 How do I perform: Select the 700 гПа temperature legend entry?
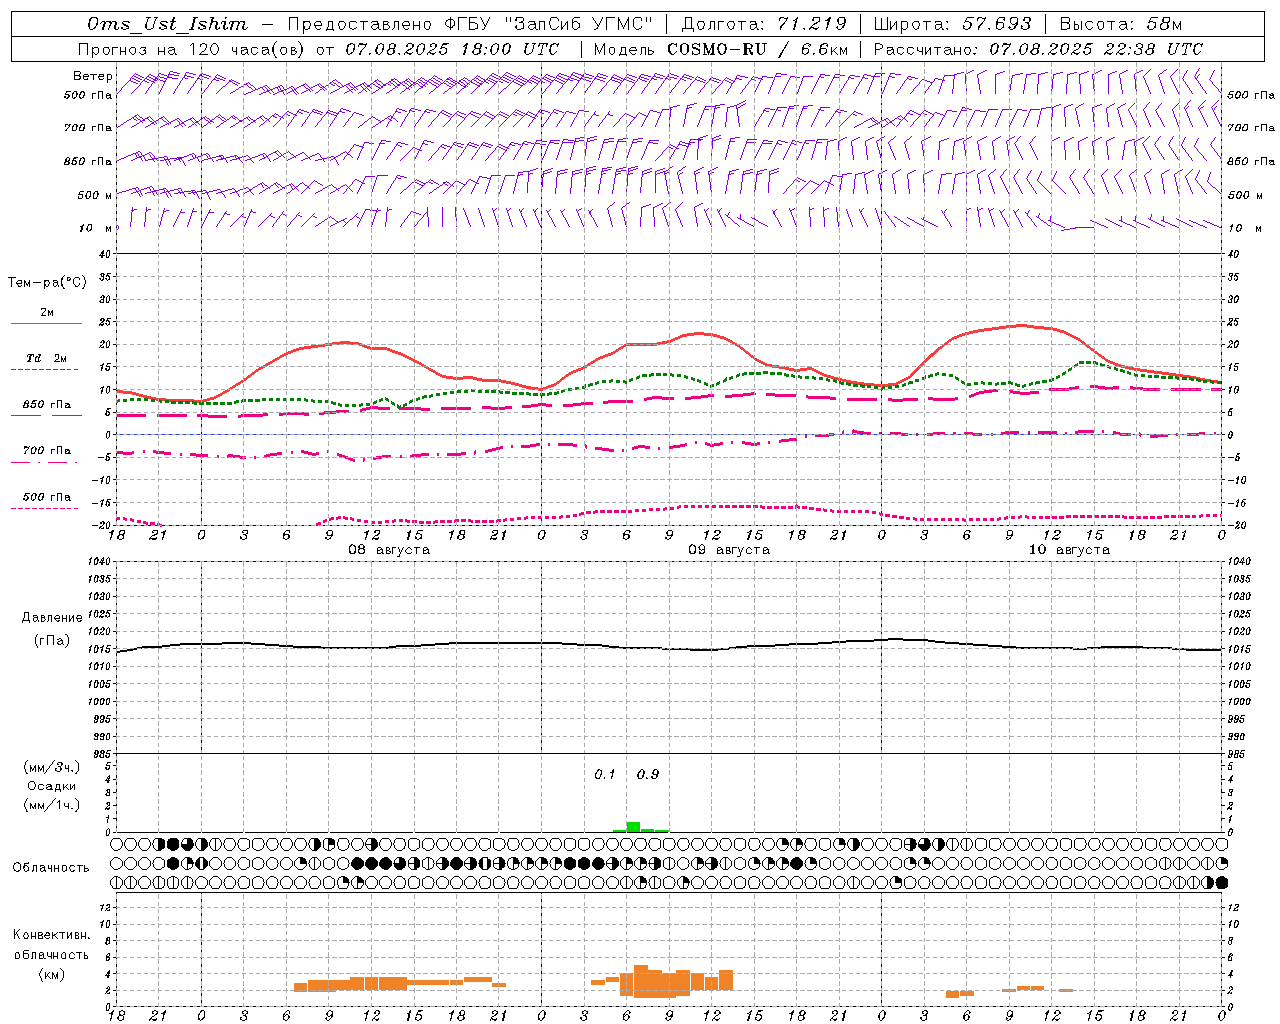47,451
